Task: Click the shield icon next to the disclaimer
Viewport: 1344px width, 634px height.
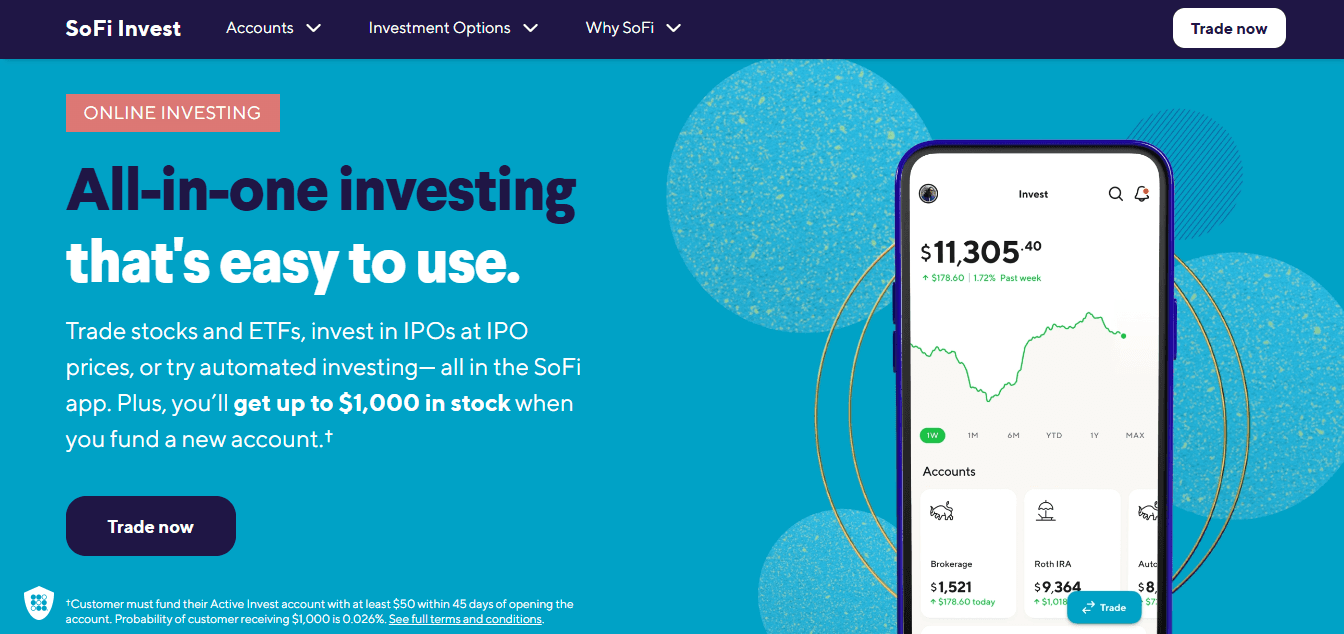Action: pyautogui.click(x=38, y=603)
